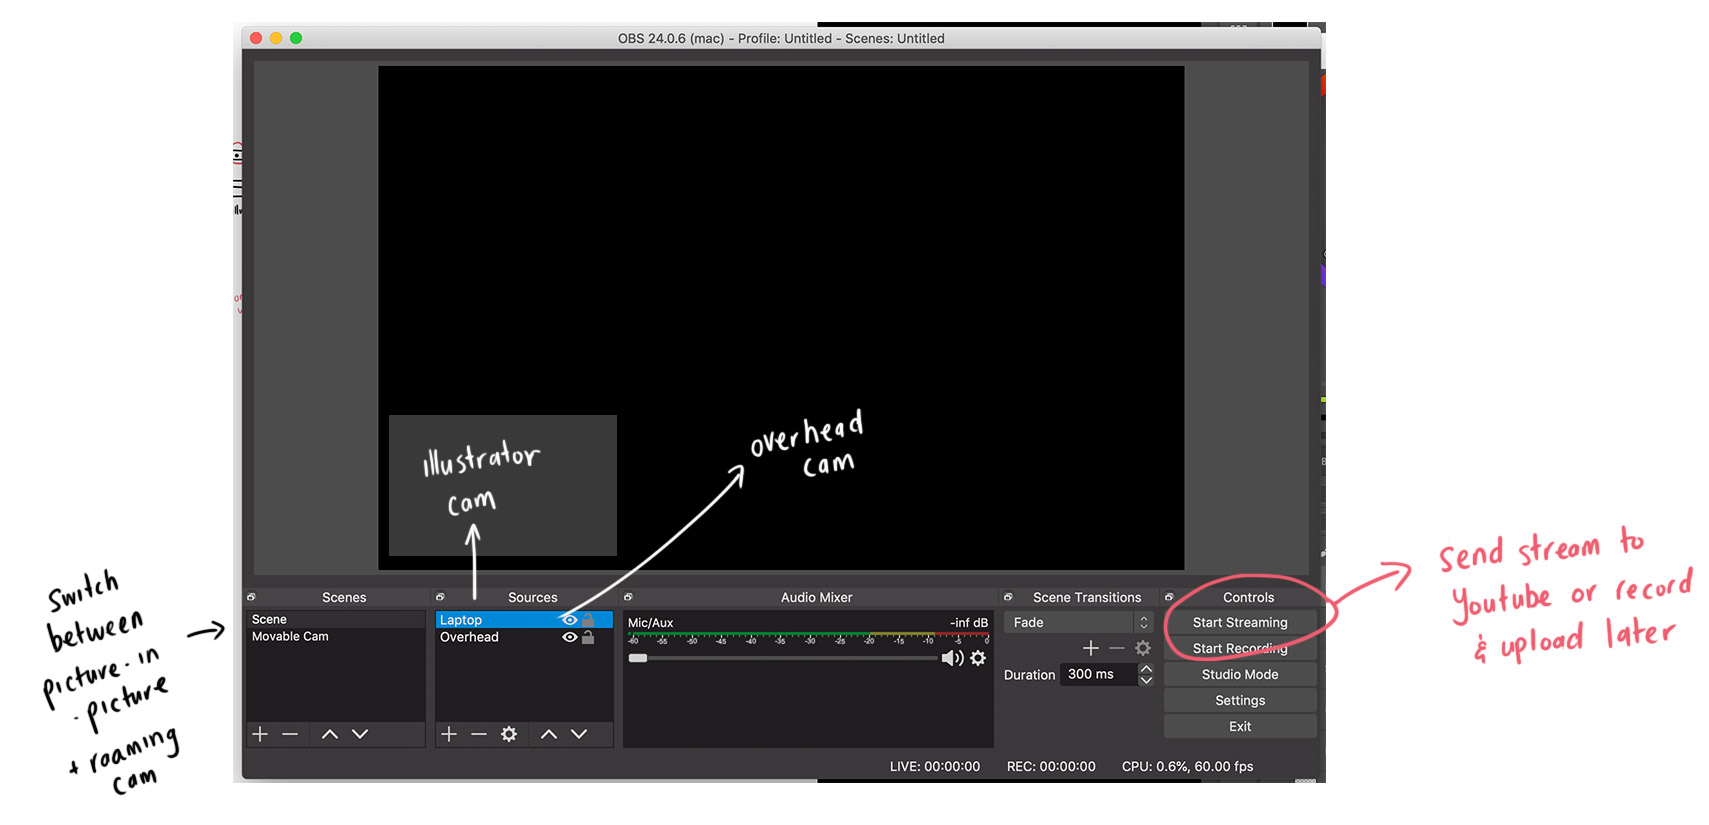Click the CPU and fps status text
Image resolution: width=1709 pixels, height=825 pixels.
[x=1187, y=766]
